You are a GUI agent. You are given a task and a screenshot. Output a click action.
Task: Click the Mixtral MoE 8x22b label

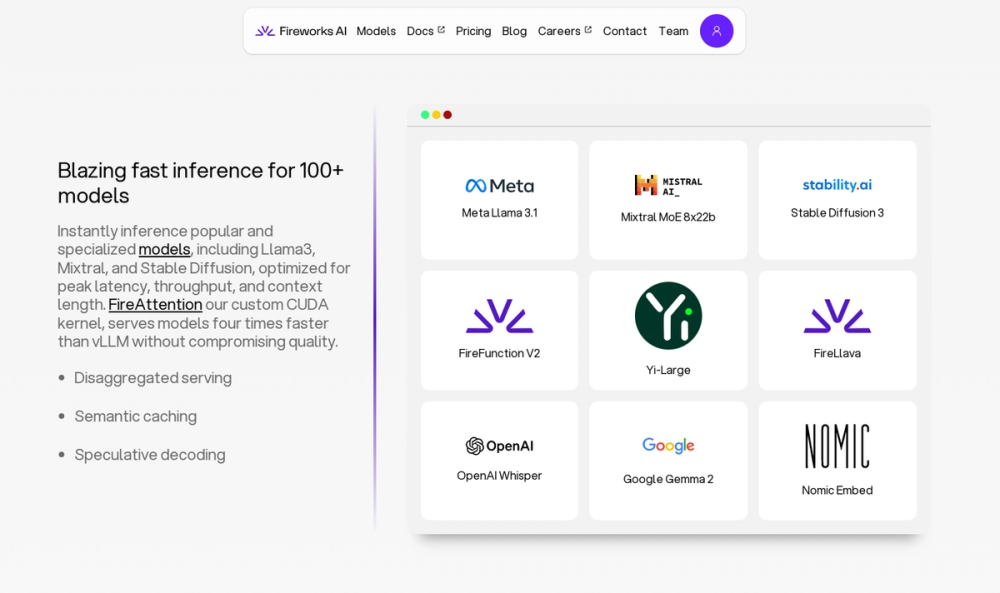coord(668,217)
